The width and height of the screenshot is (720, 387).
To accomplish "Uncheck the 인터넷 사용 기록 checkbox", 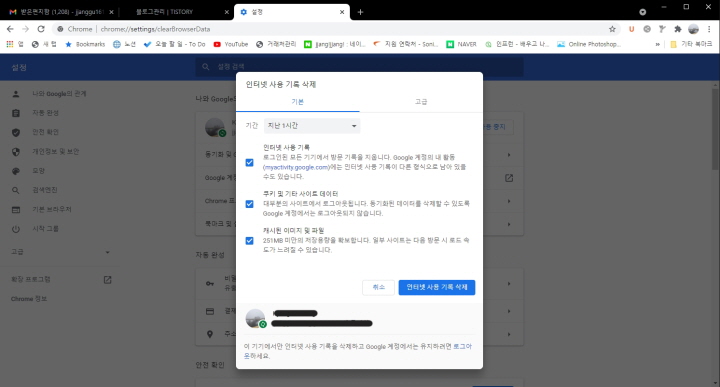I will (x=249, y=163).
